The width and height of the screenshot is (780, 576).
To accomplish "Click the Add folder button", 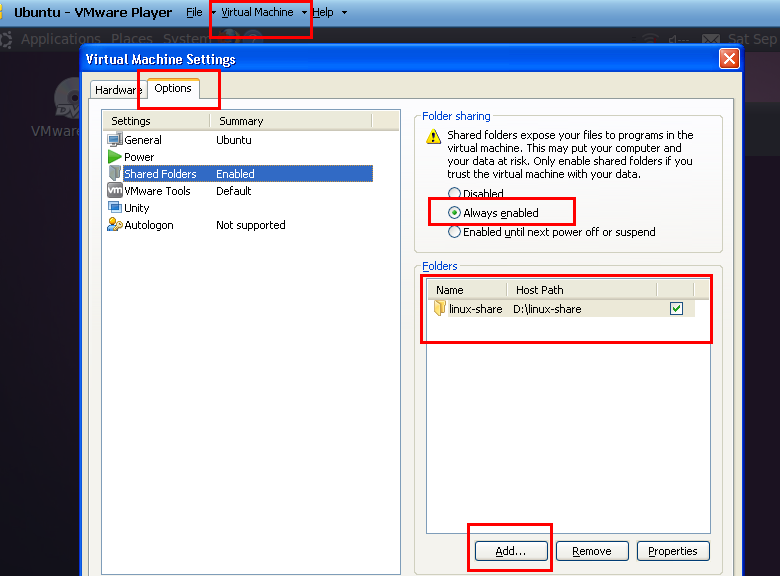I will (511, 551).
